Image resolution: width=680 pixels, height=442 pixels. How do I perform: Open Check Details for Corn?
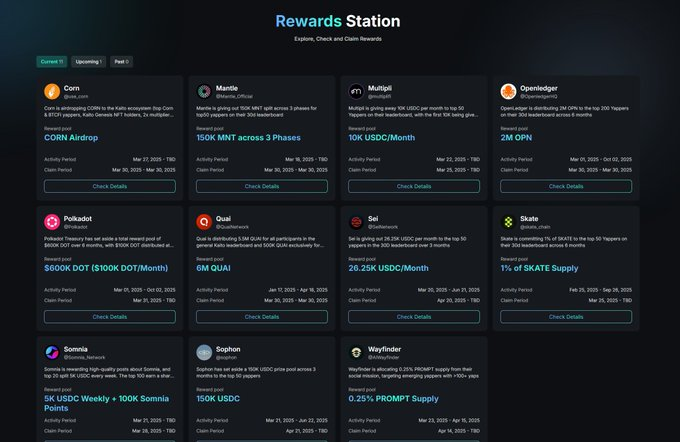pyautogui.click(x=110, y=187)
